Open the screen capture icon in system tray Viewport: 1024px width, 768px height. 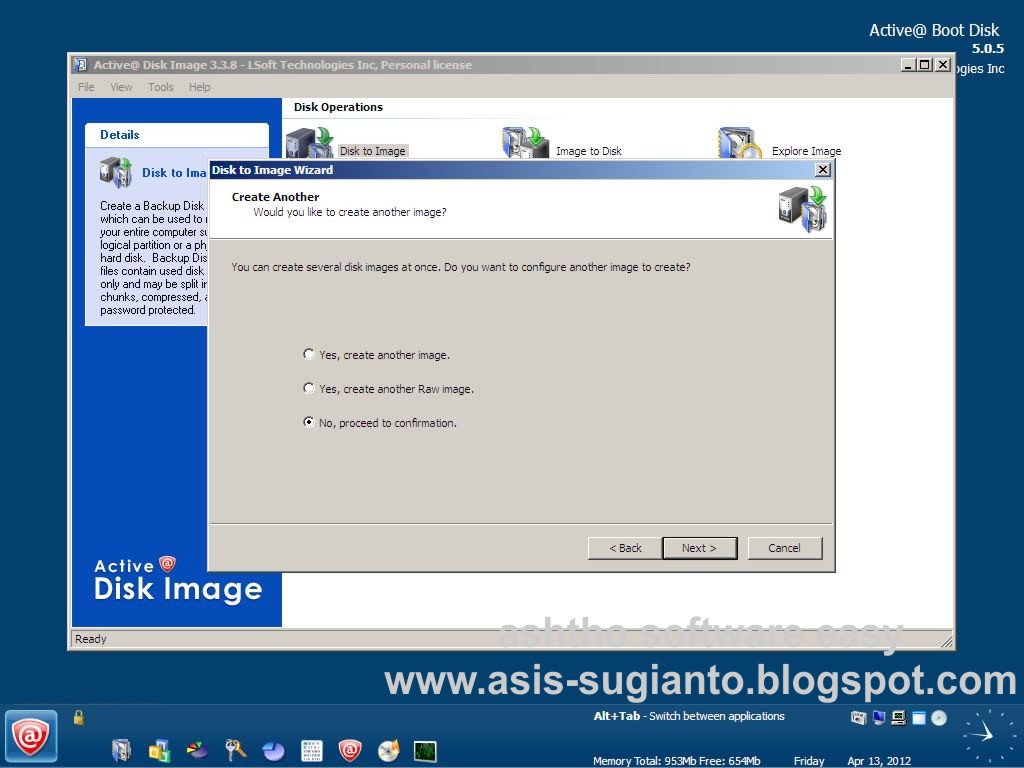coord(858,718)
